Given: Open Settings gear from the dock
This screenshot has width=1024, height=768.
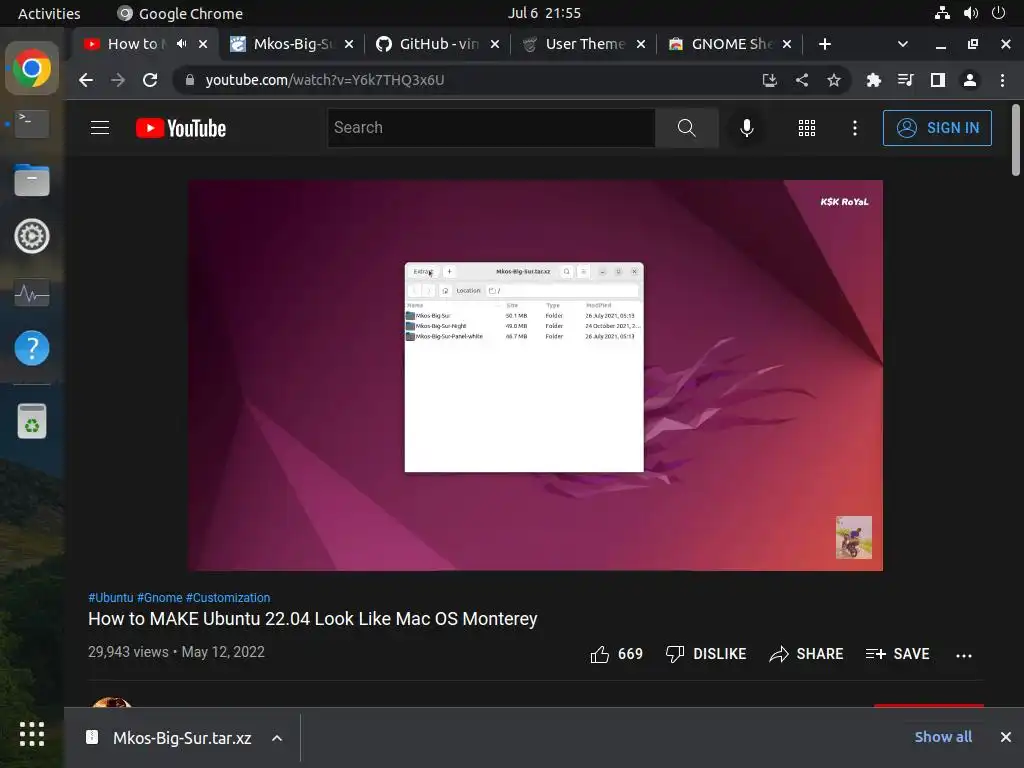Looking at the screenshot, I should coord(31,236).
